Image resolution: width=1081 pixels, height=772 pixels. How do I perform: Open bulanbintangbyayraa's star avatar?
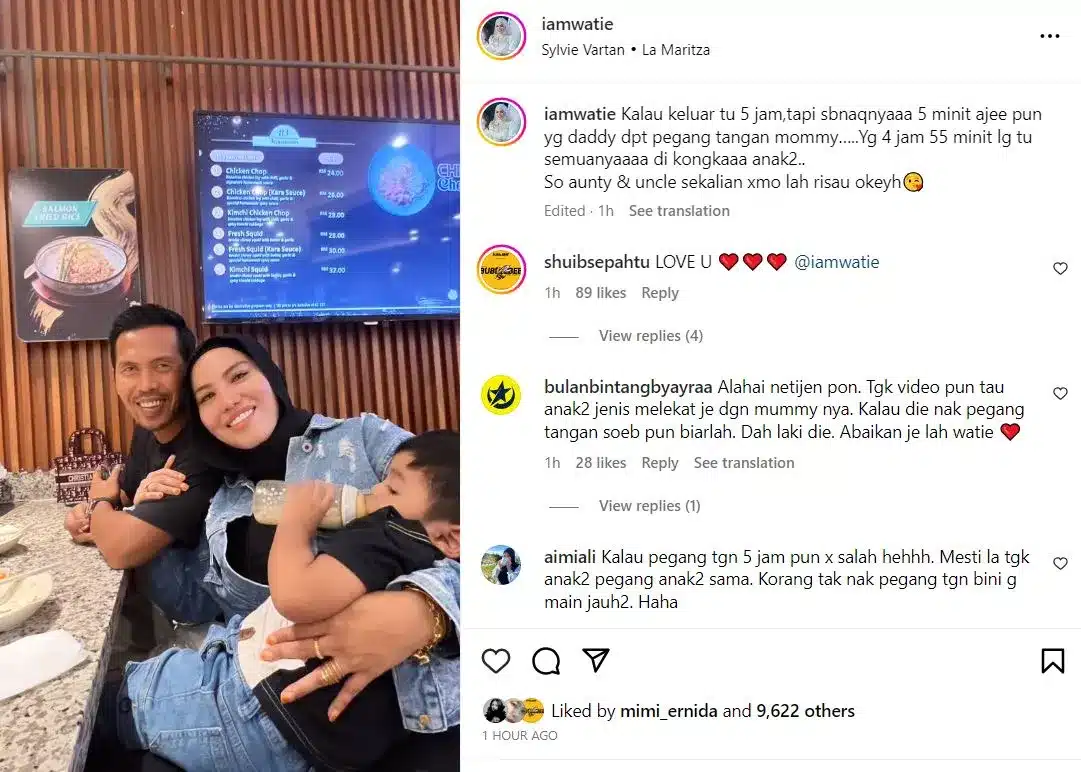501,395
